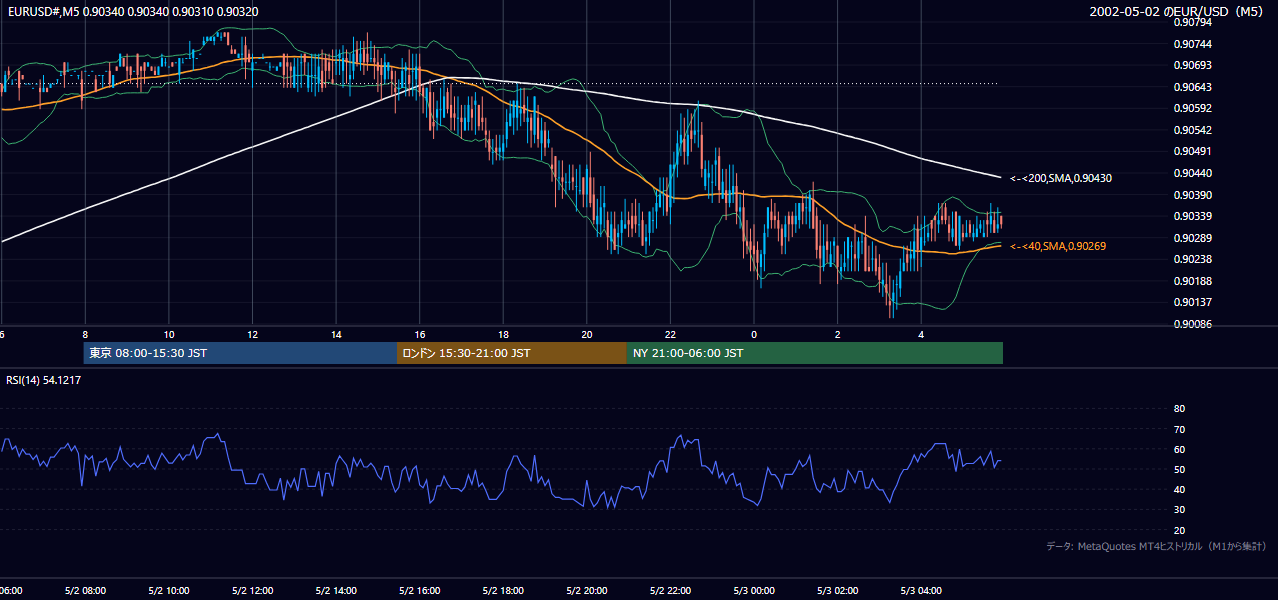Click the RSI(14) 54.1217 indicator label
The height and width of the screenshot is (600, 1278).
coord(43,380)
